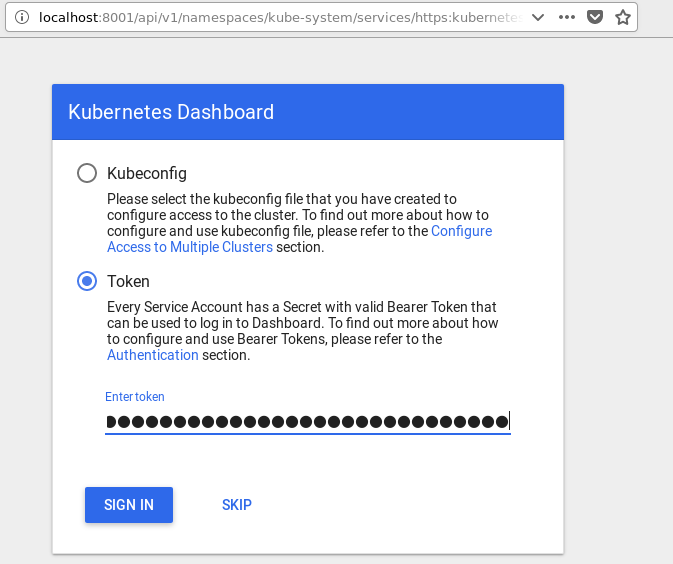Open the address bar history dropdown
The width and height of the screenshot is (673, 564).
click(x=540, y=18)
